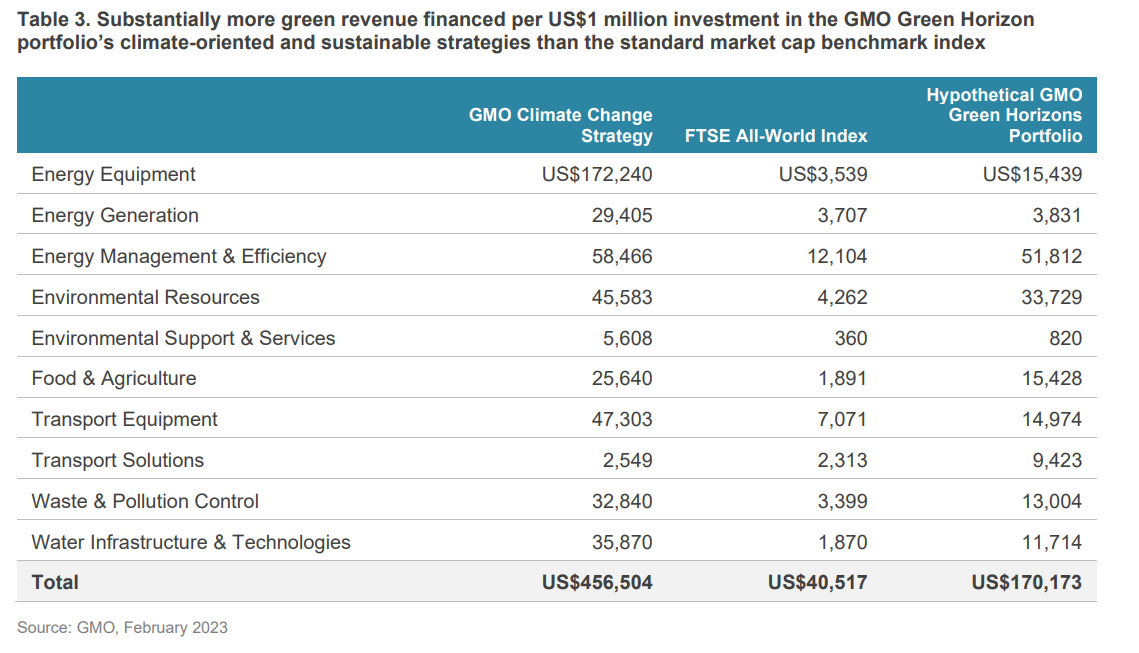Select the value 14,974
This screenshot has width=1139, height=653.
tap(1052, 420)
